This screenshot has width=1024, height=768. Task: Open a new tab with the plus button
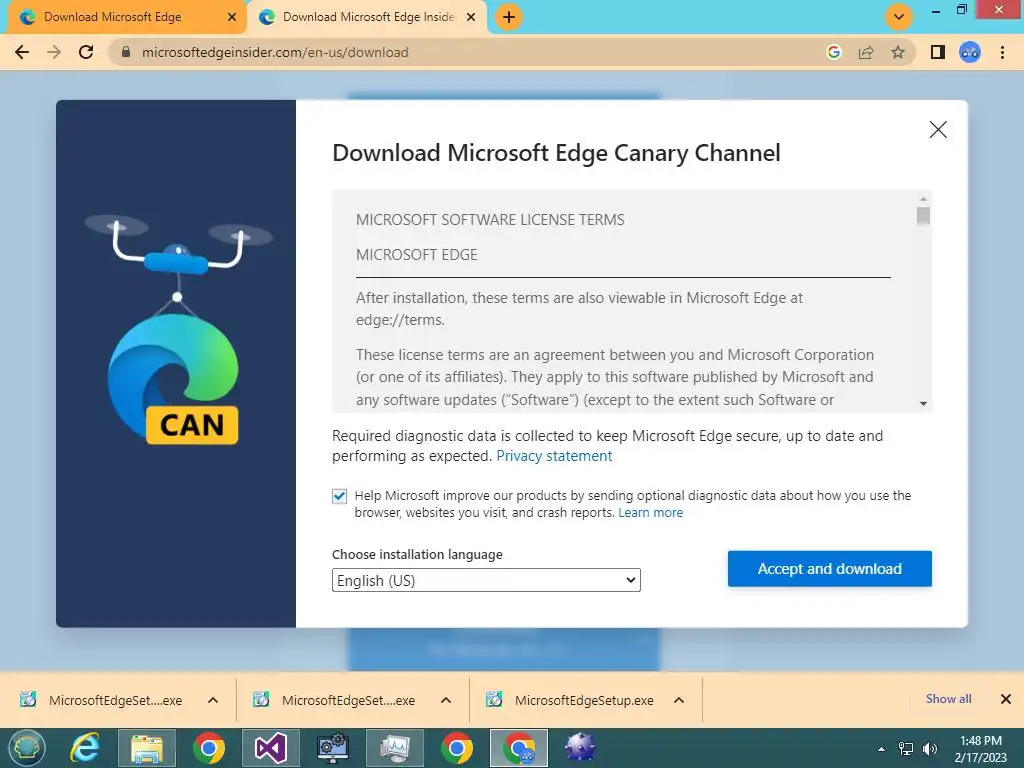pyautogui.click(x=509, y=17)
